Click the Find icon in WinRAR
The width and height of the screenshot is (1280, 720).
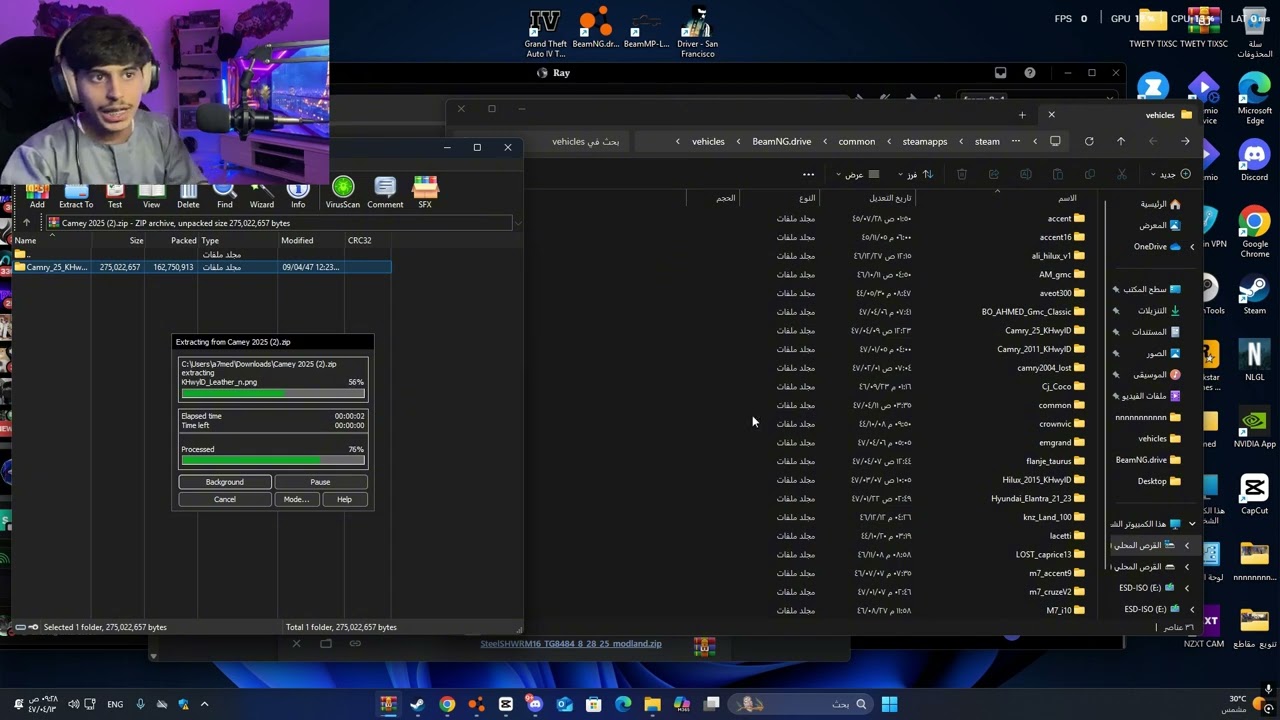225,195
